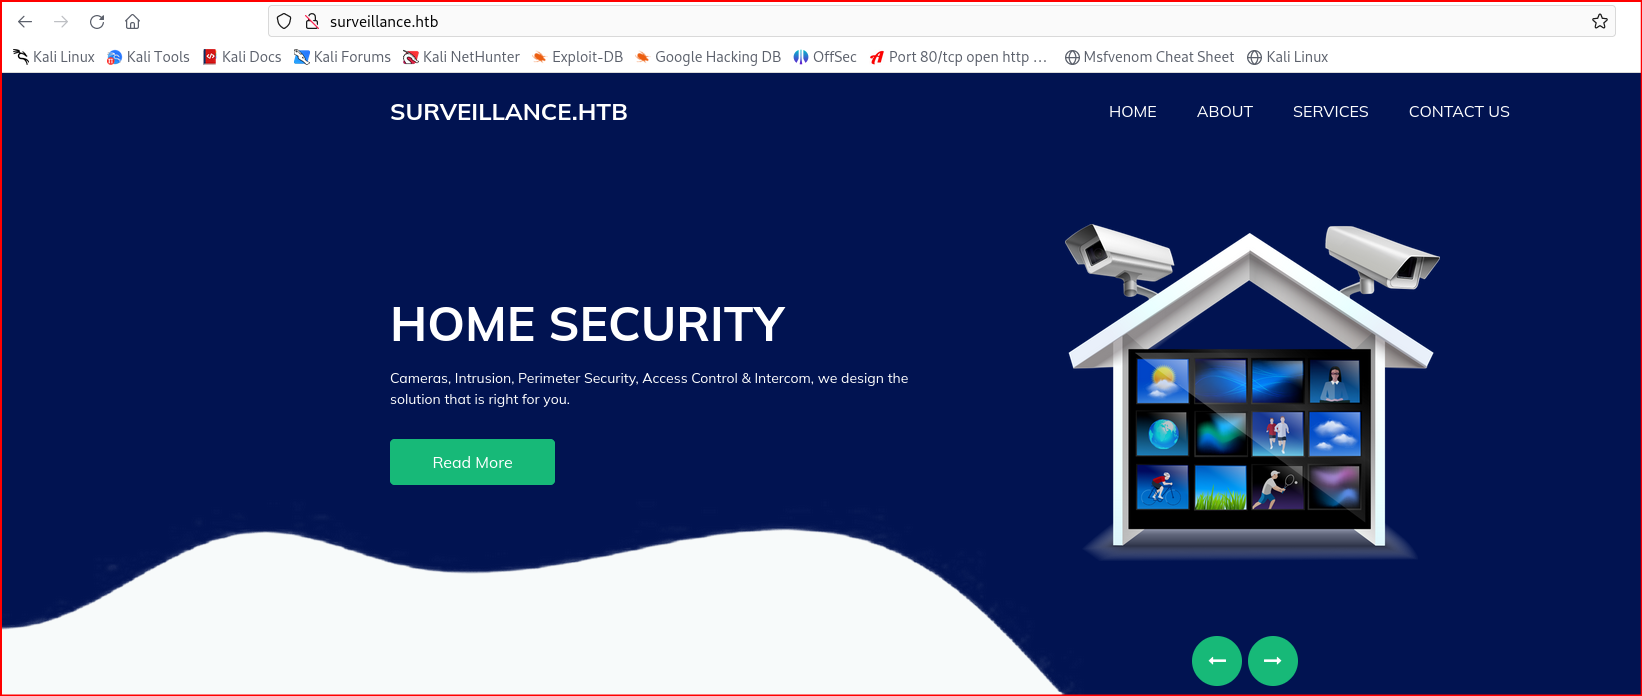The height and width of the screenshot is (696, 1642).
Task: Show next slide with right arrow
Action: (x=1273, y=661)
